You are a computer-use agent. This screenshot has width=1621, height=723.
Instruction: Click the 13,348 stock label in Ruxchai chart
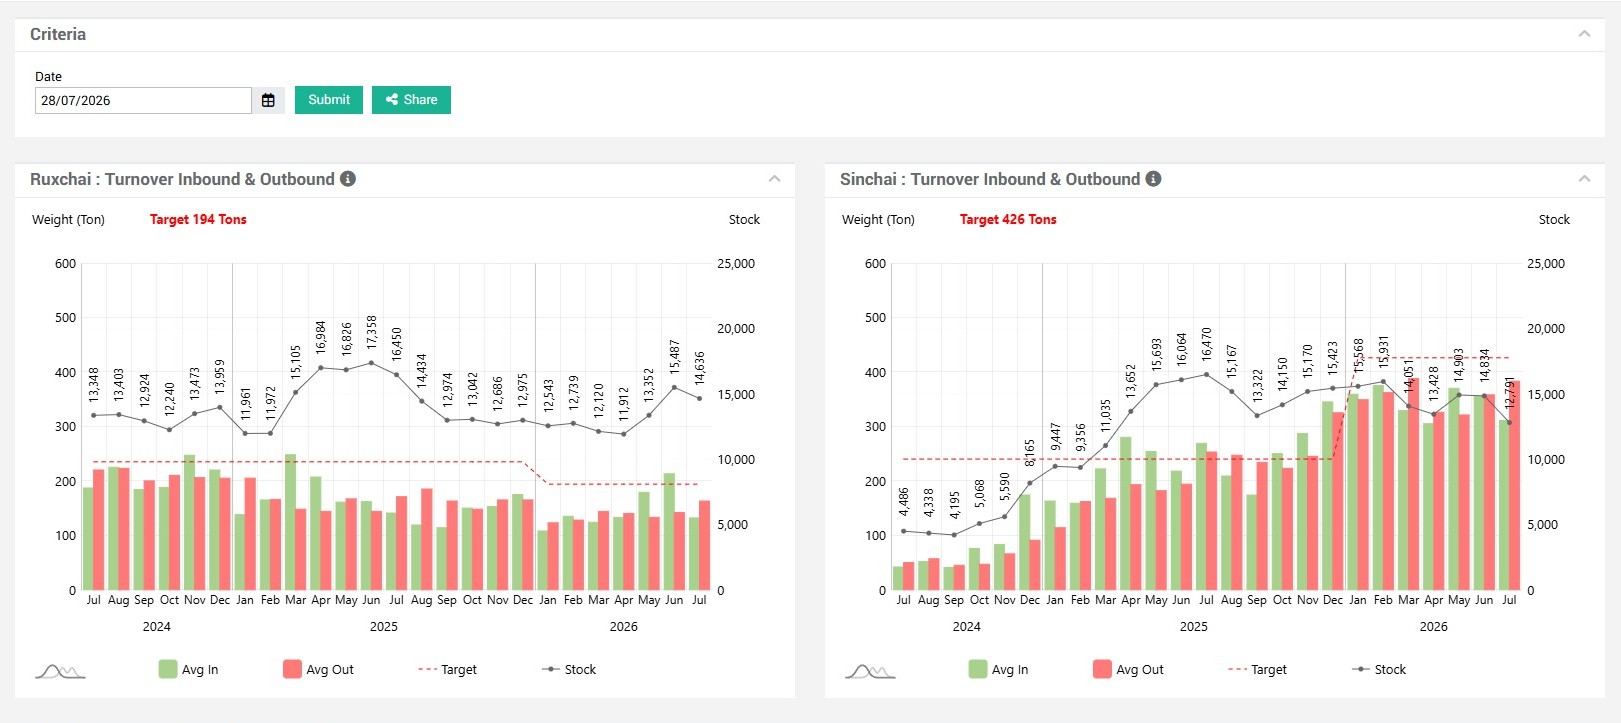pos(94,385)
